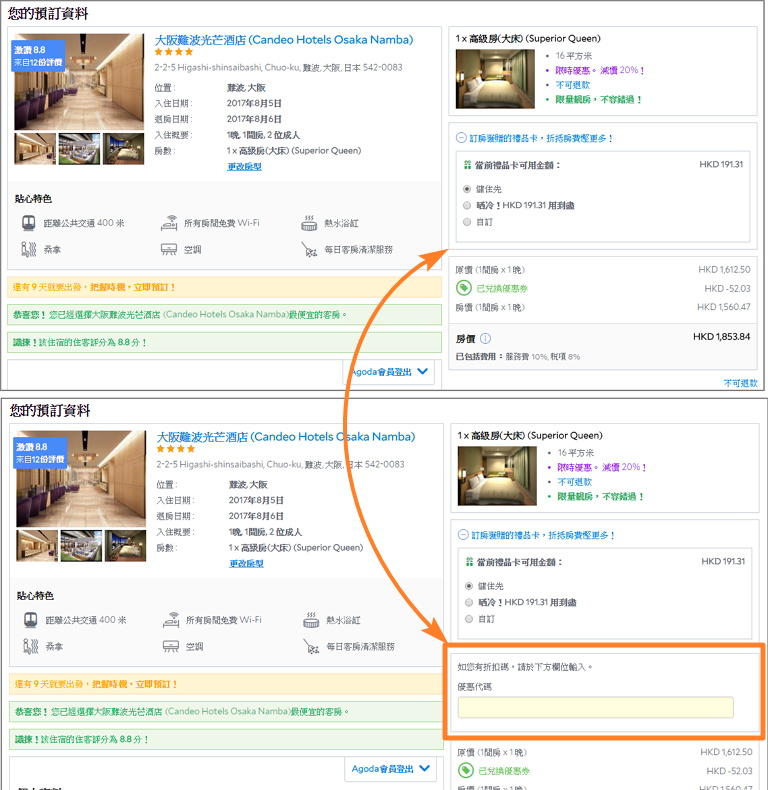Click the Wi-Fi router icon in upper panel
Screen dimensions: 768x790
click(x=169, y=224)
